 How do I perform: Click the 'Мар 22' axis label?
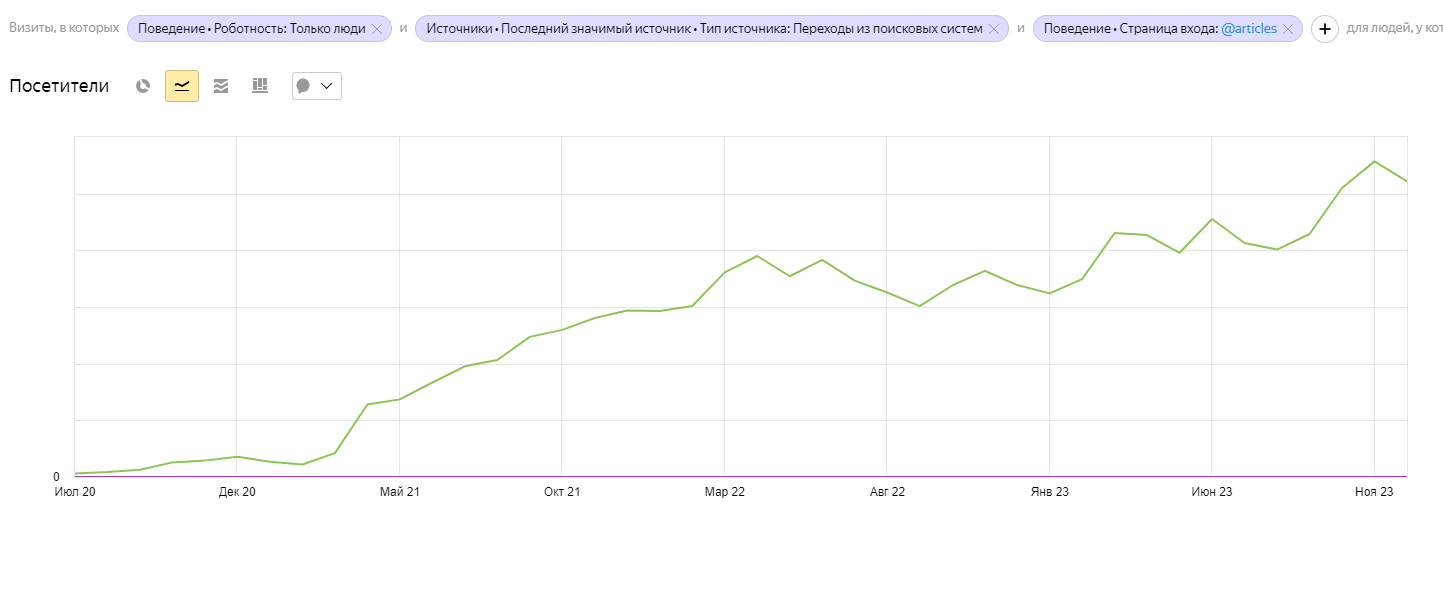click(724, 492)
